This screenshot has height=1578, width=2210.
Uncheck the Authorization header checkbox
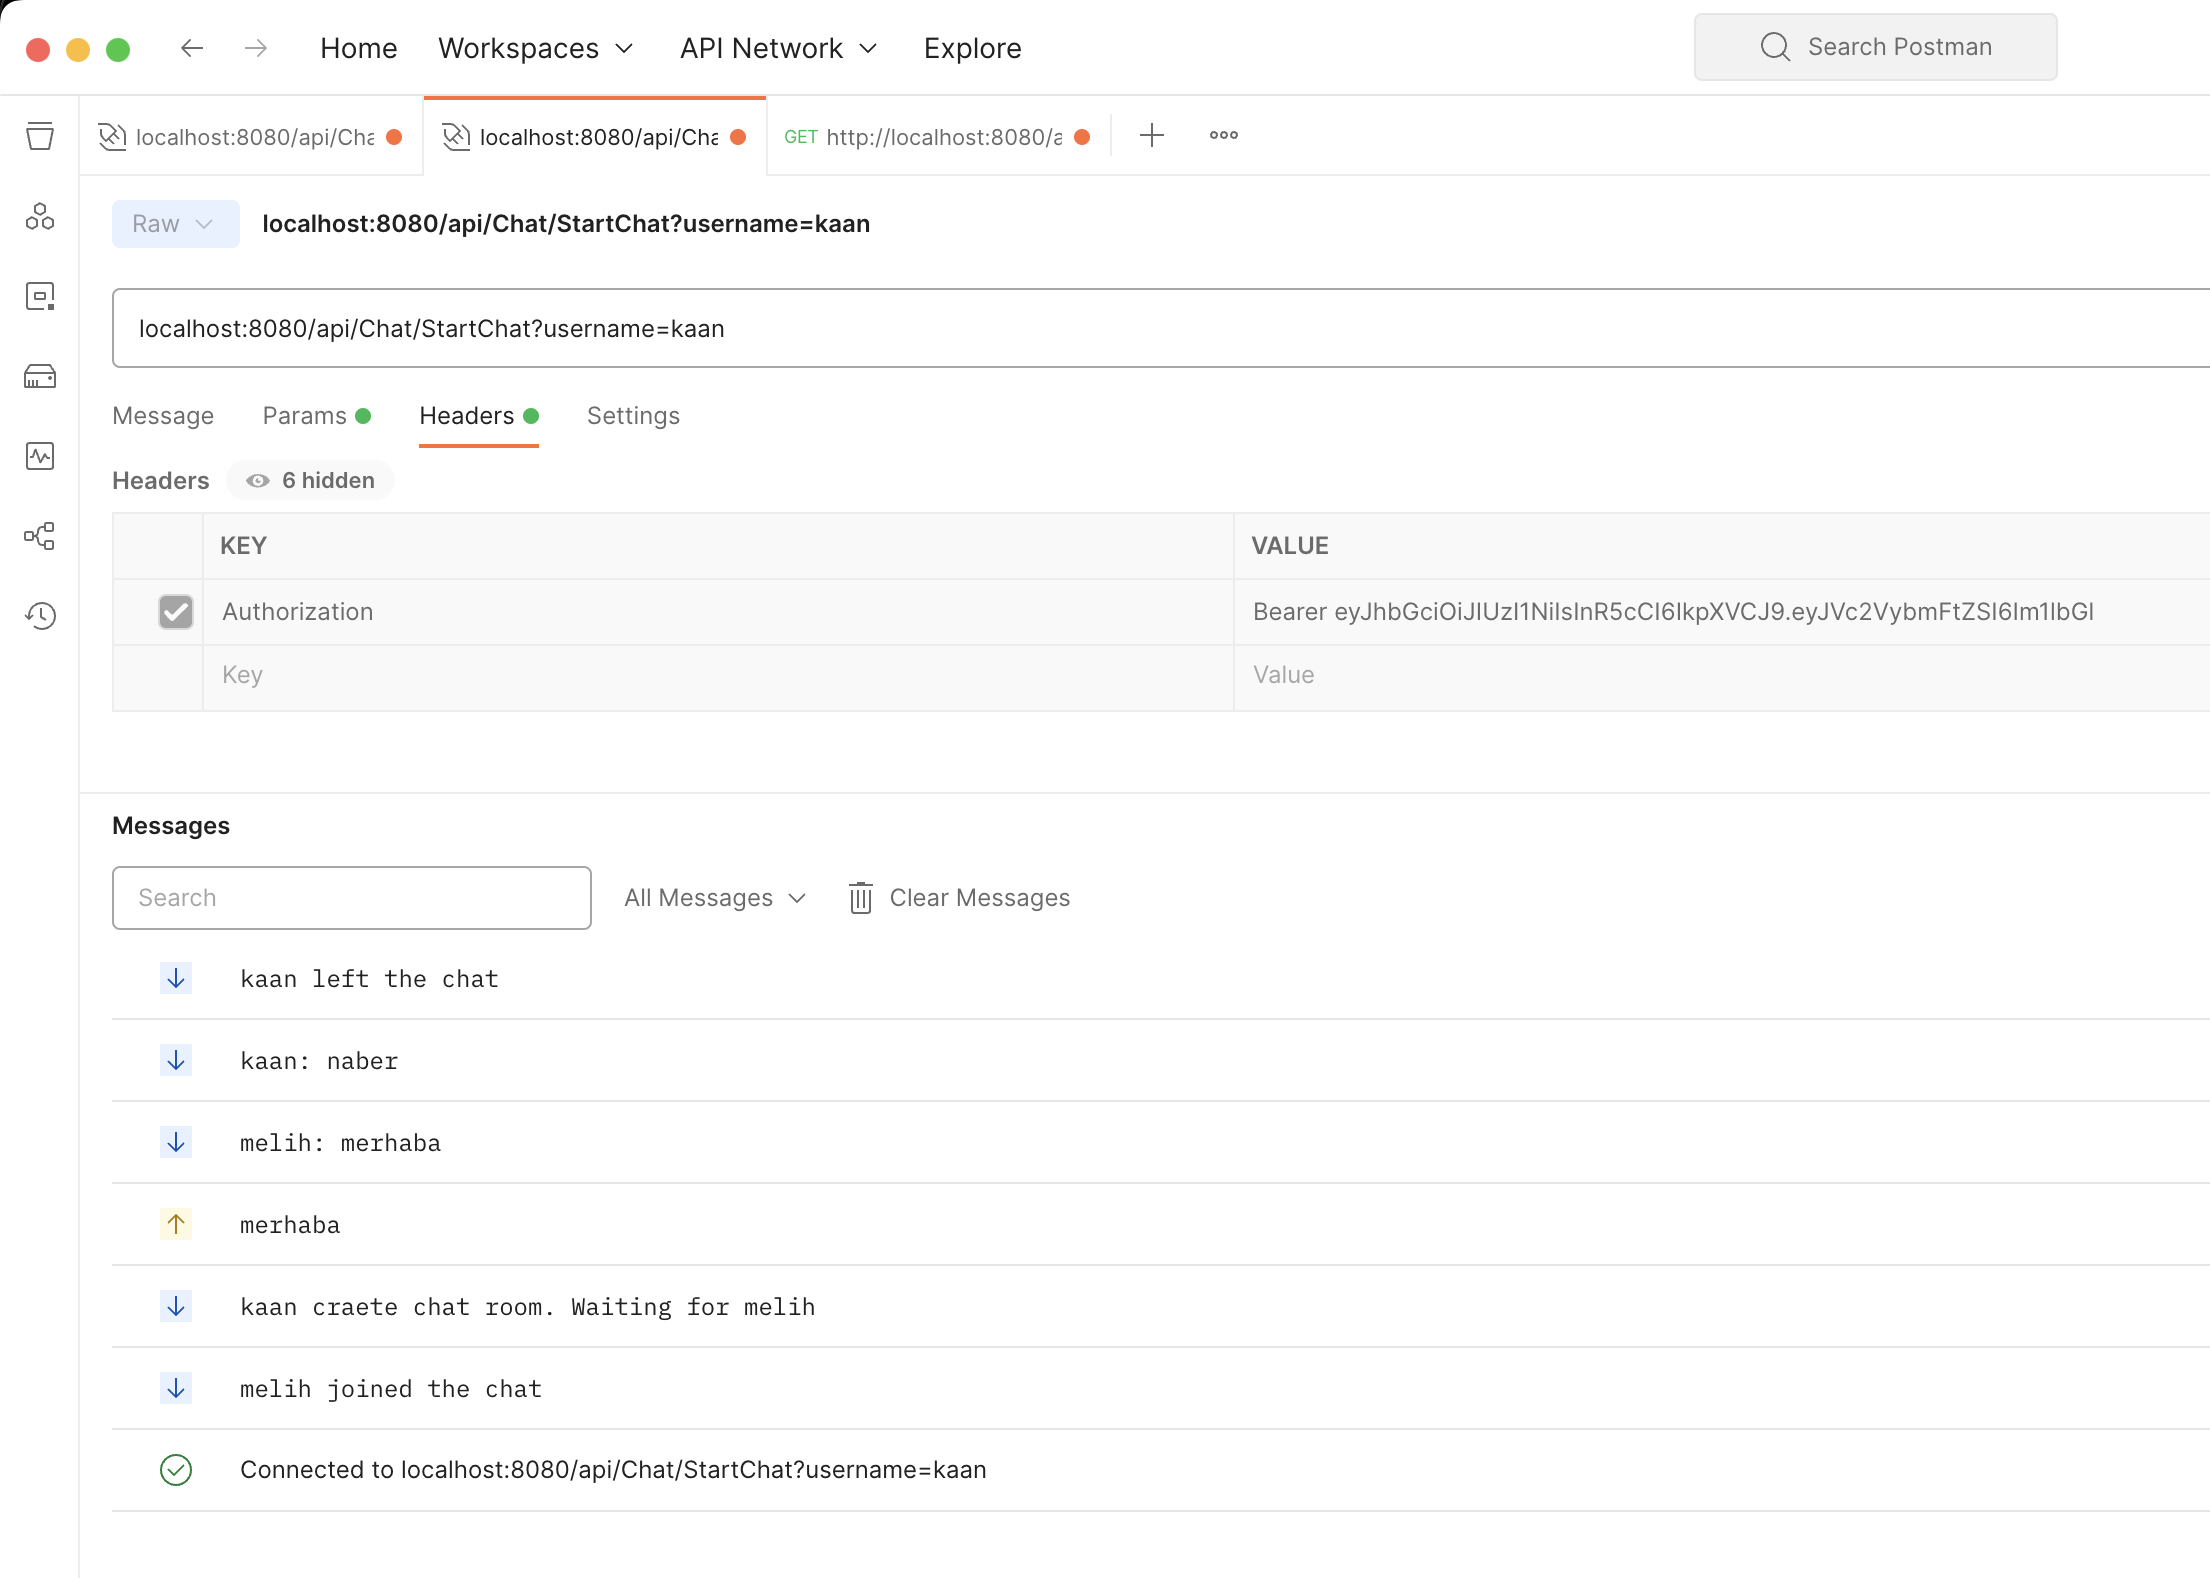click(x=176, y=612)
